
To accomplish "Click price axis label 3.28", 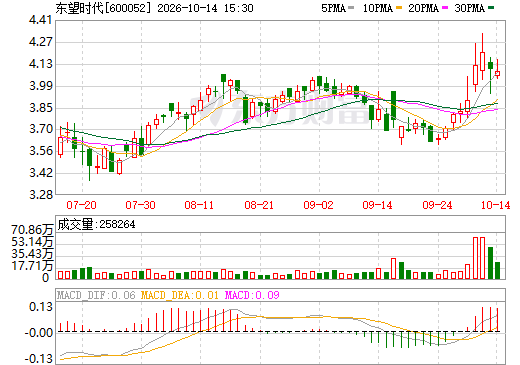I will 41,194.
